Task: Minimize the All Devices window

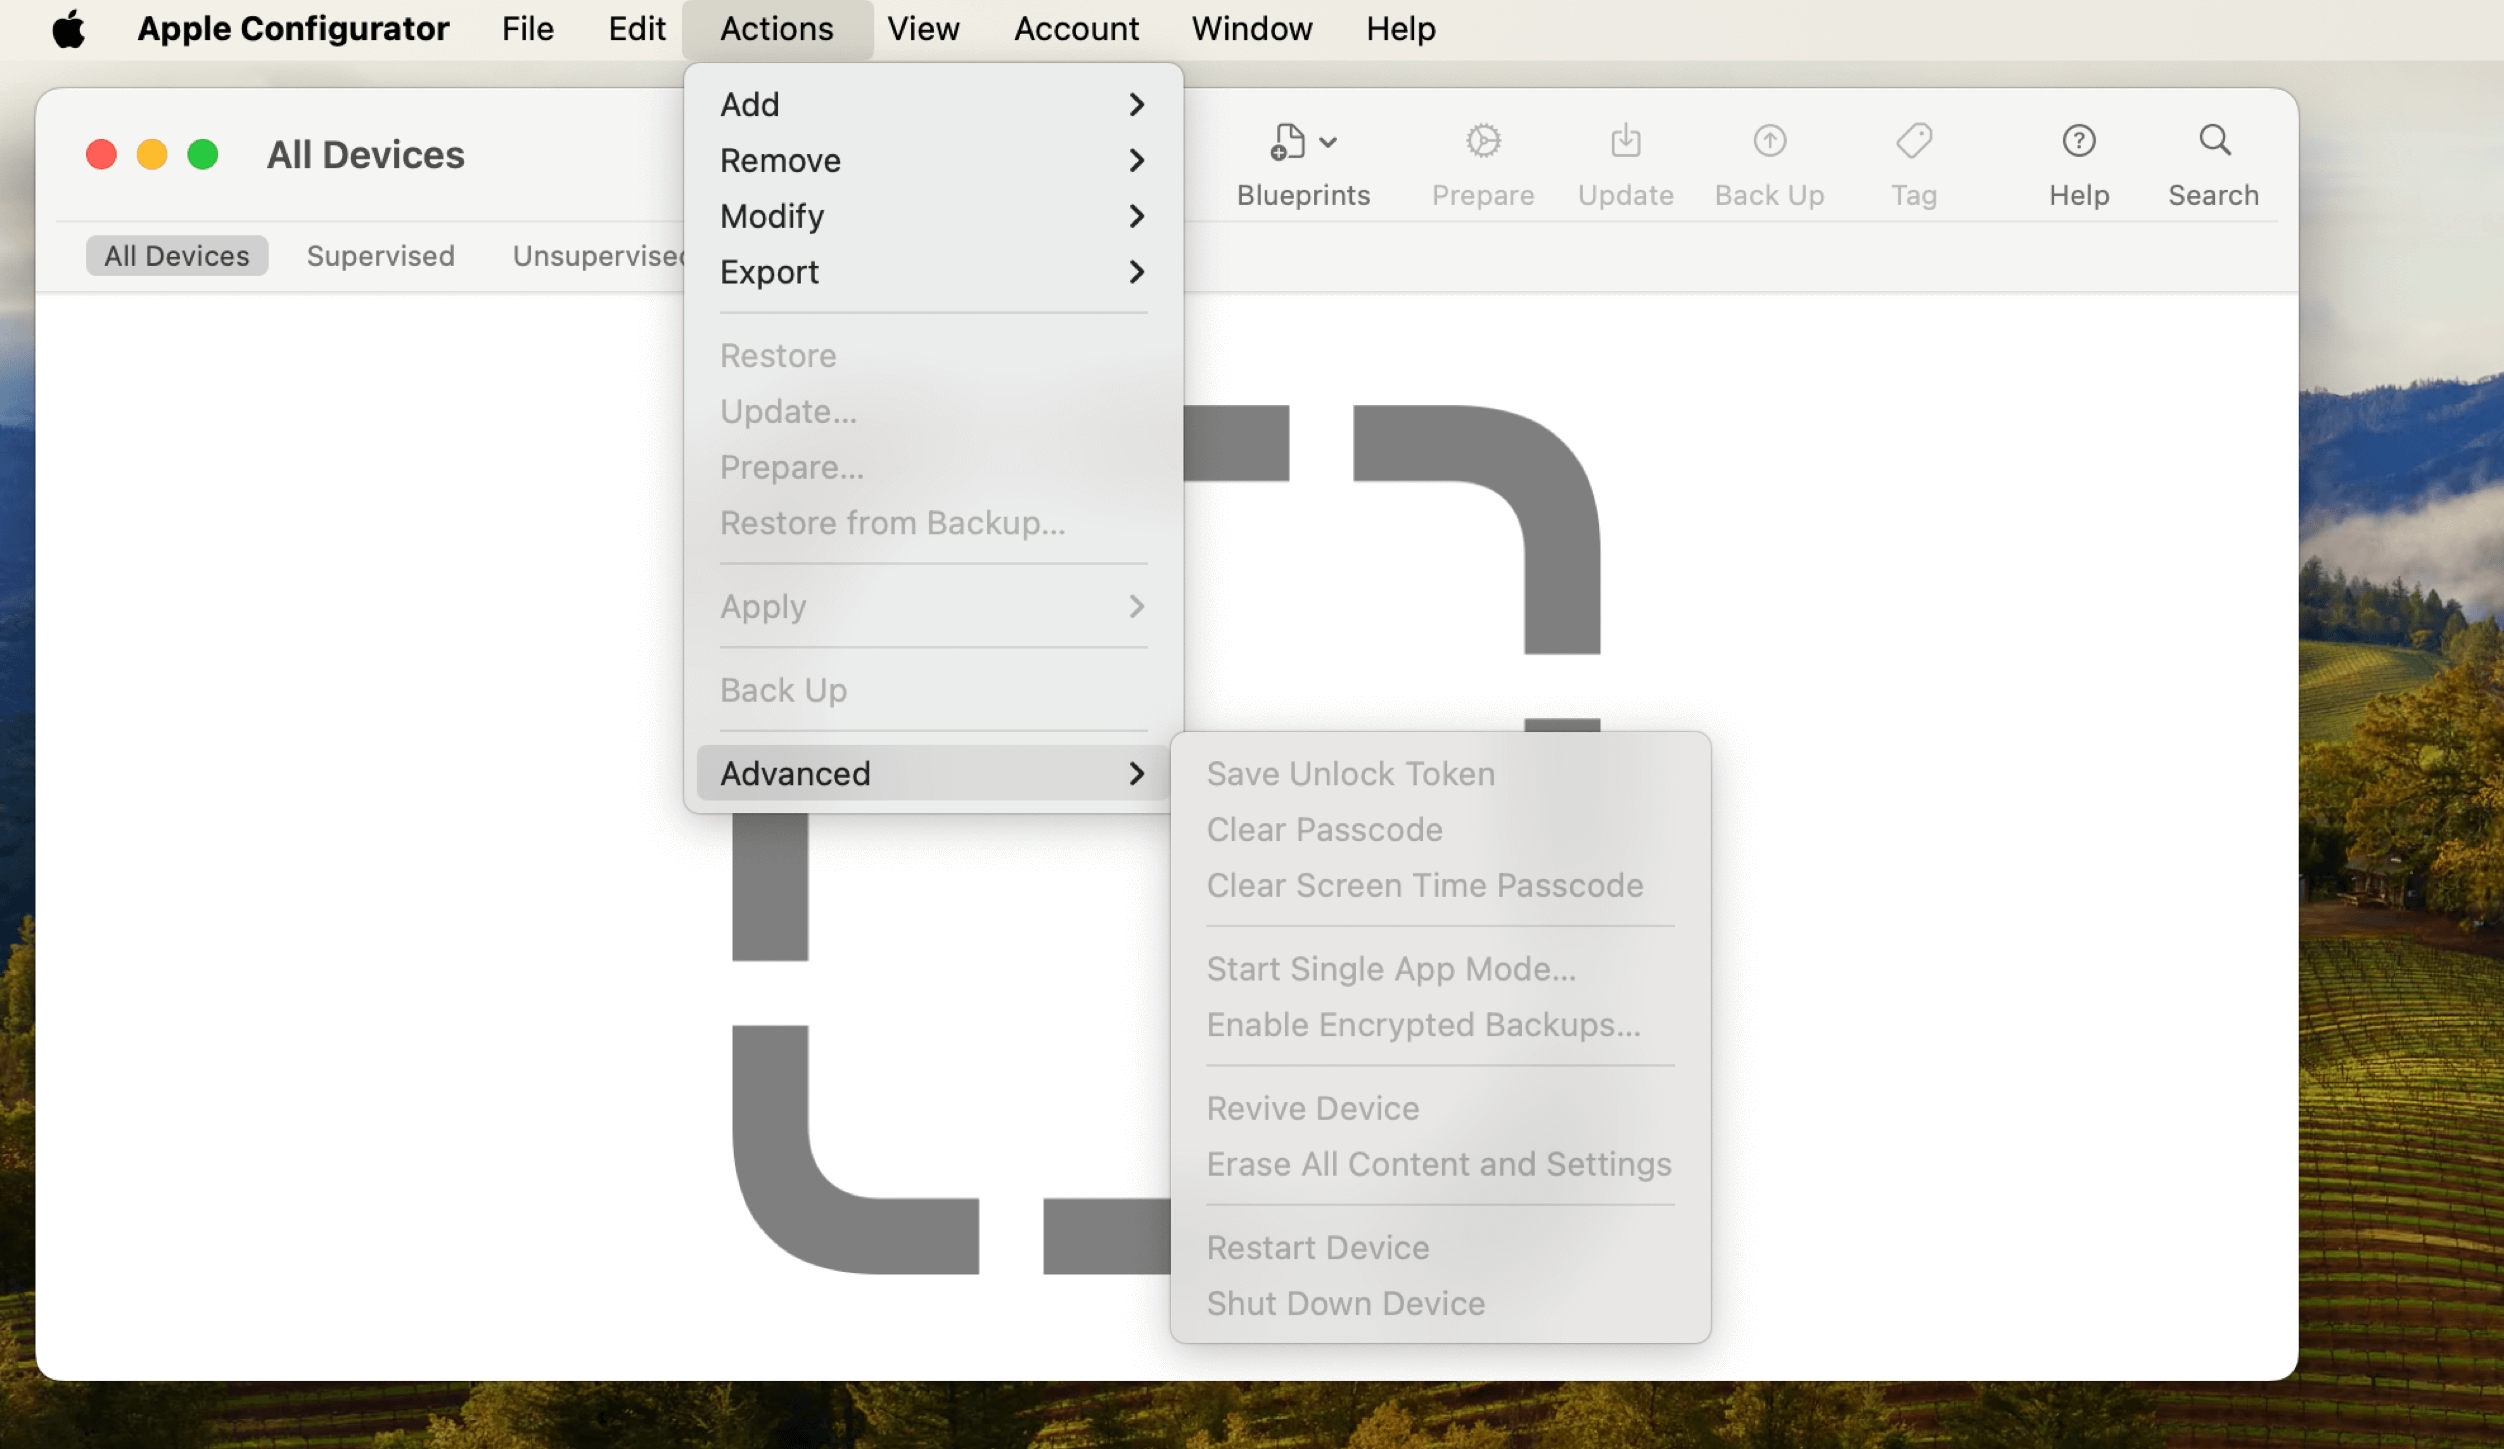Action: 152,155
